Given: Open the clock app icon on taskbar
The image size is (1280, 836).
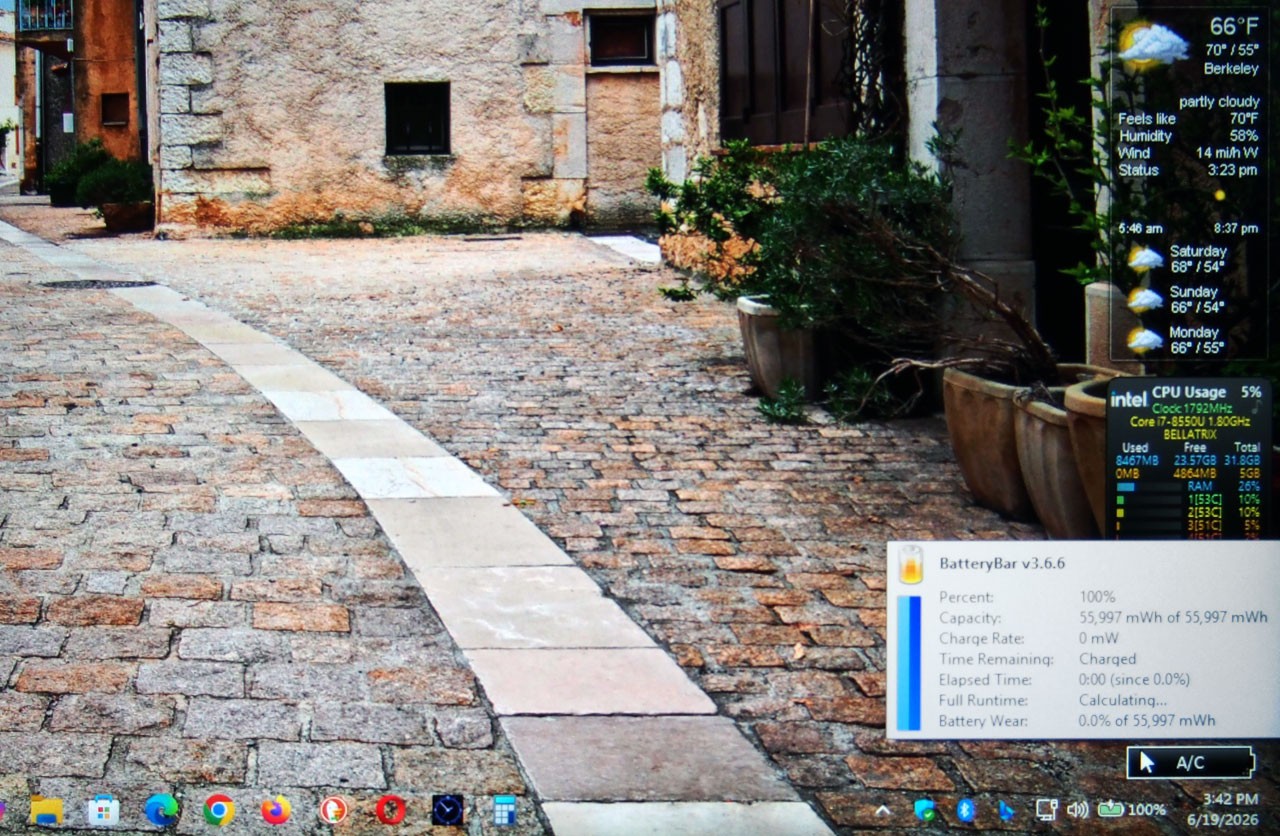Looking at the screenshot, I should point(447,809).
